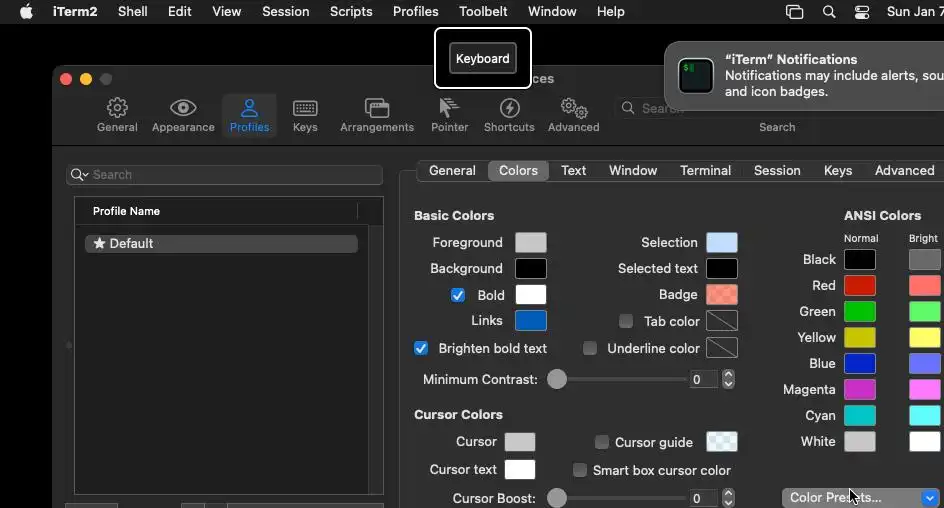Viewport: 944px width, 508px height.
Task: Open the Background color swatch
Action: pyautogui.click(x=531, y=268)
